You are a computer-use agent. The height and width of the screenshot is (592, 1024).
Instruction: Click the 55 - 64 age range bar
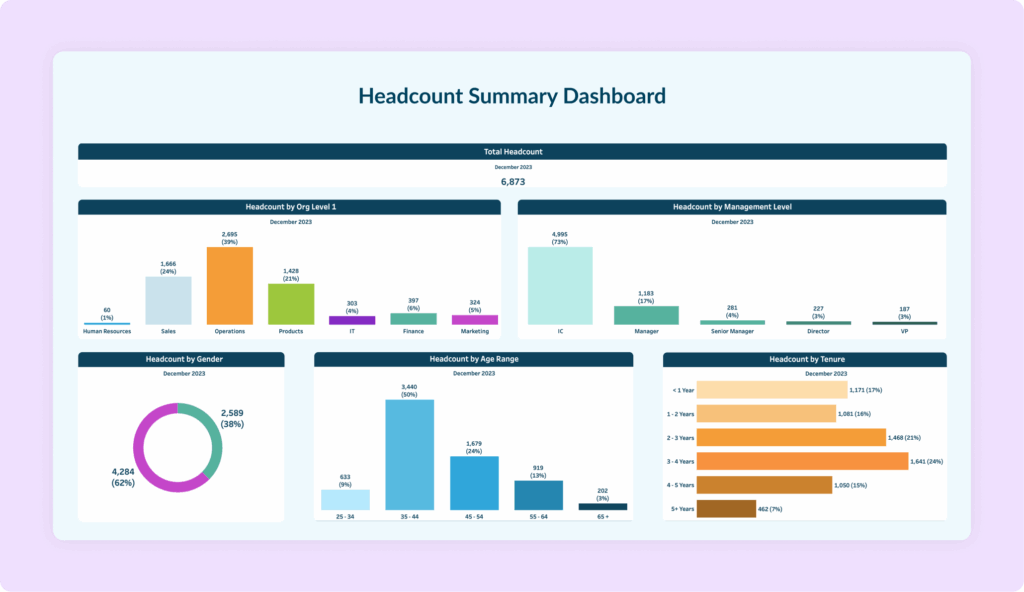tap(538, 495)
